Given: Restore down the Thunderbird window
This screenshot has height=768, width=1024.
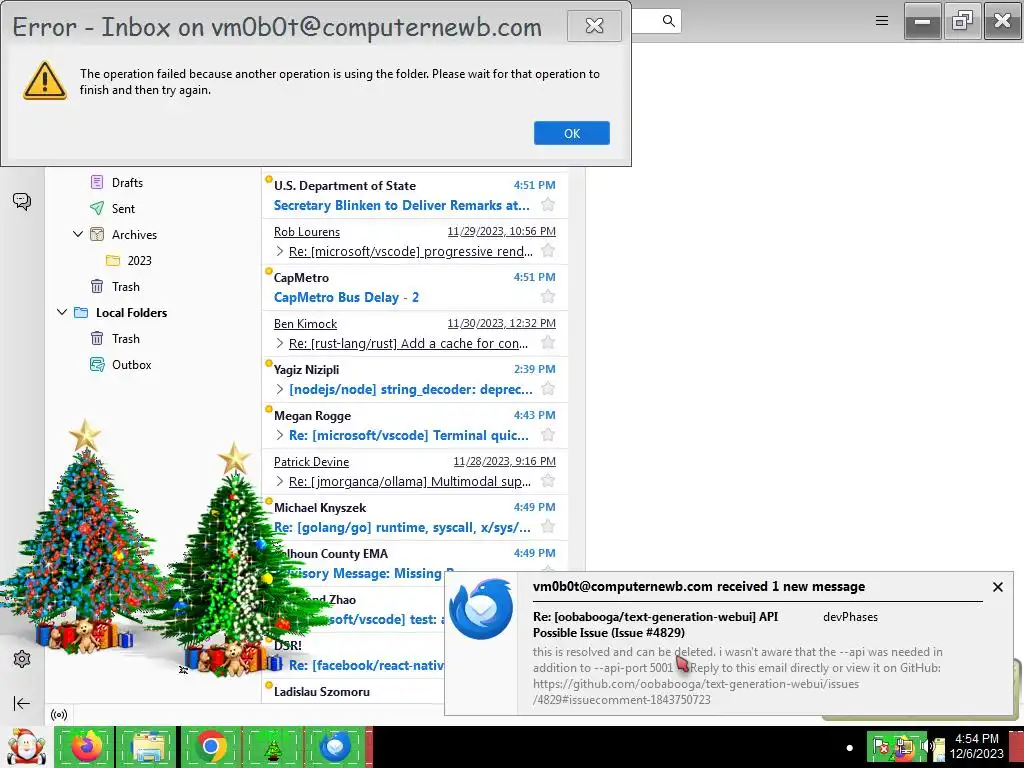Looking at the screenshot, I should pos(963,21).
